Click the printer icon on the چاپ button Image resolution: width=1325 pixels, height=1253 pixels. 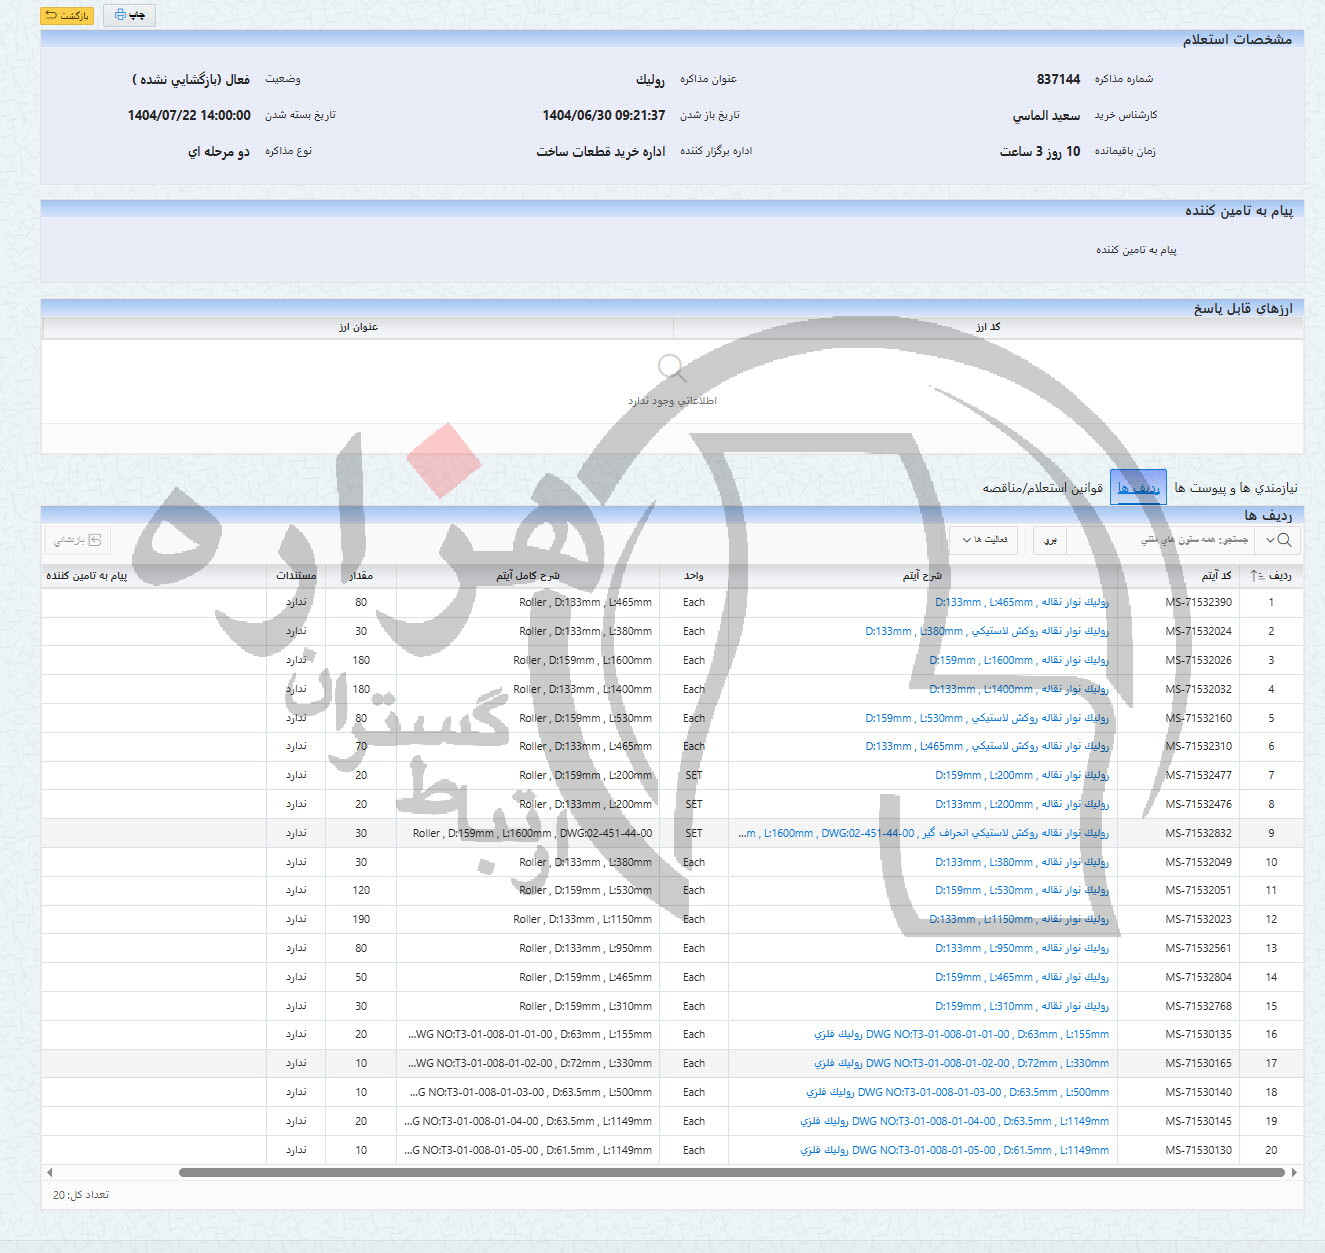[121, 14]
